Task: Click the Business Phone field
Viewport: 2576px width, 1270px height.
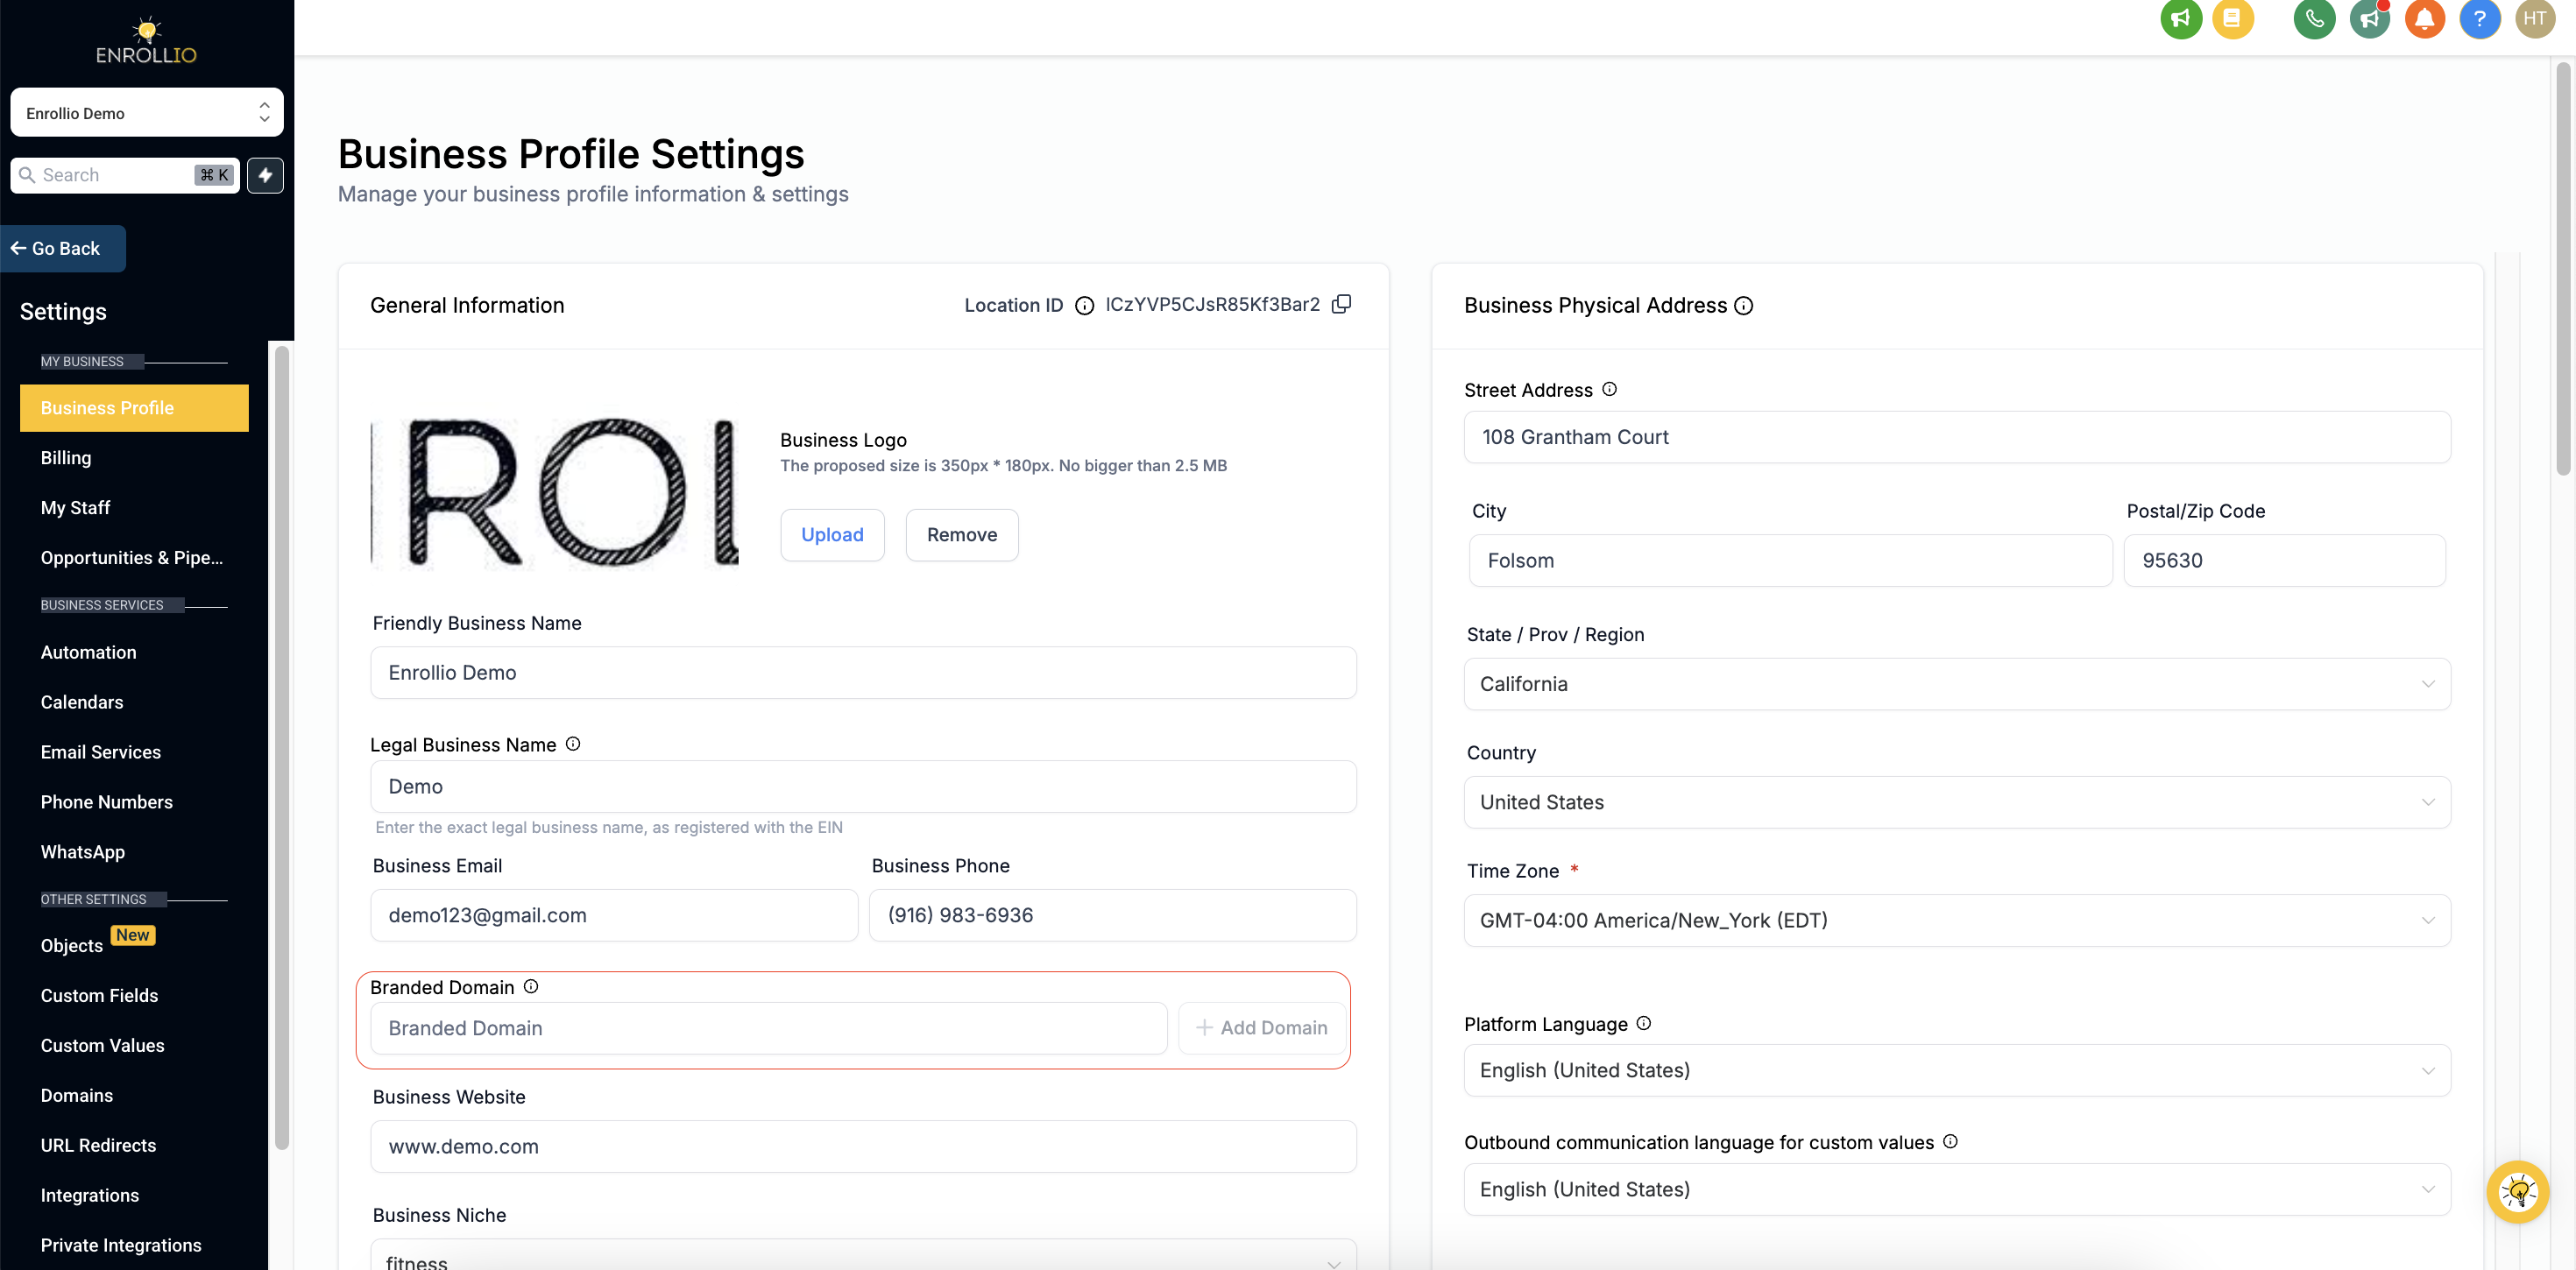Action: point(1113,915)
